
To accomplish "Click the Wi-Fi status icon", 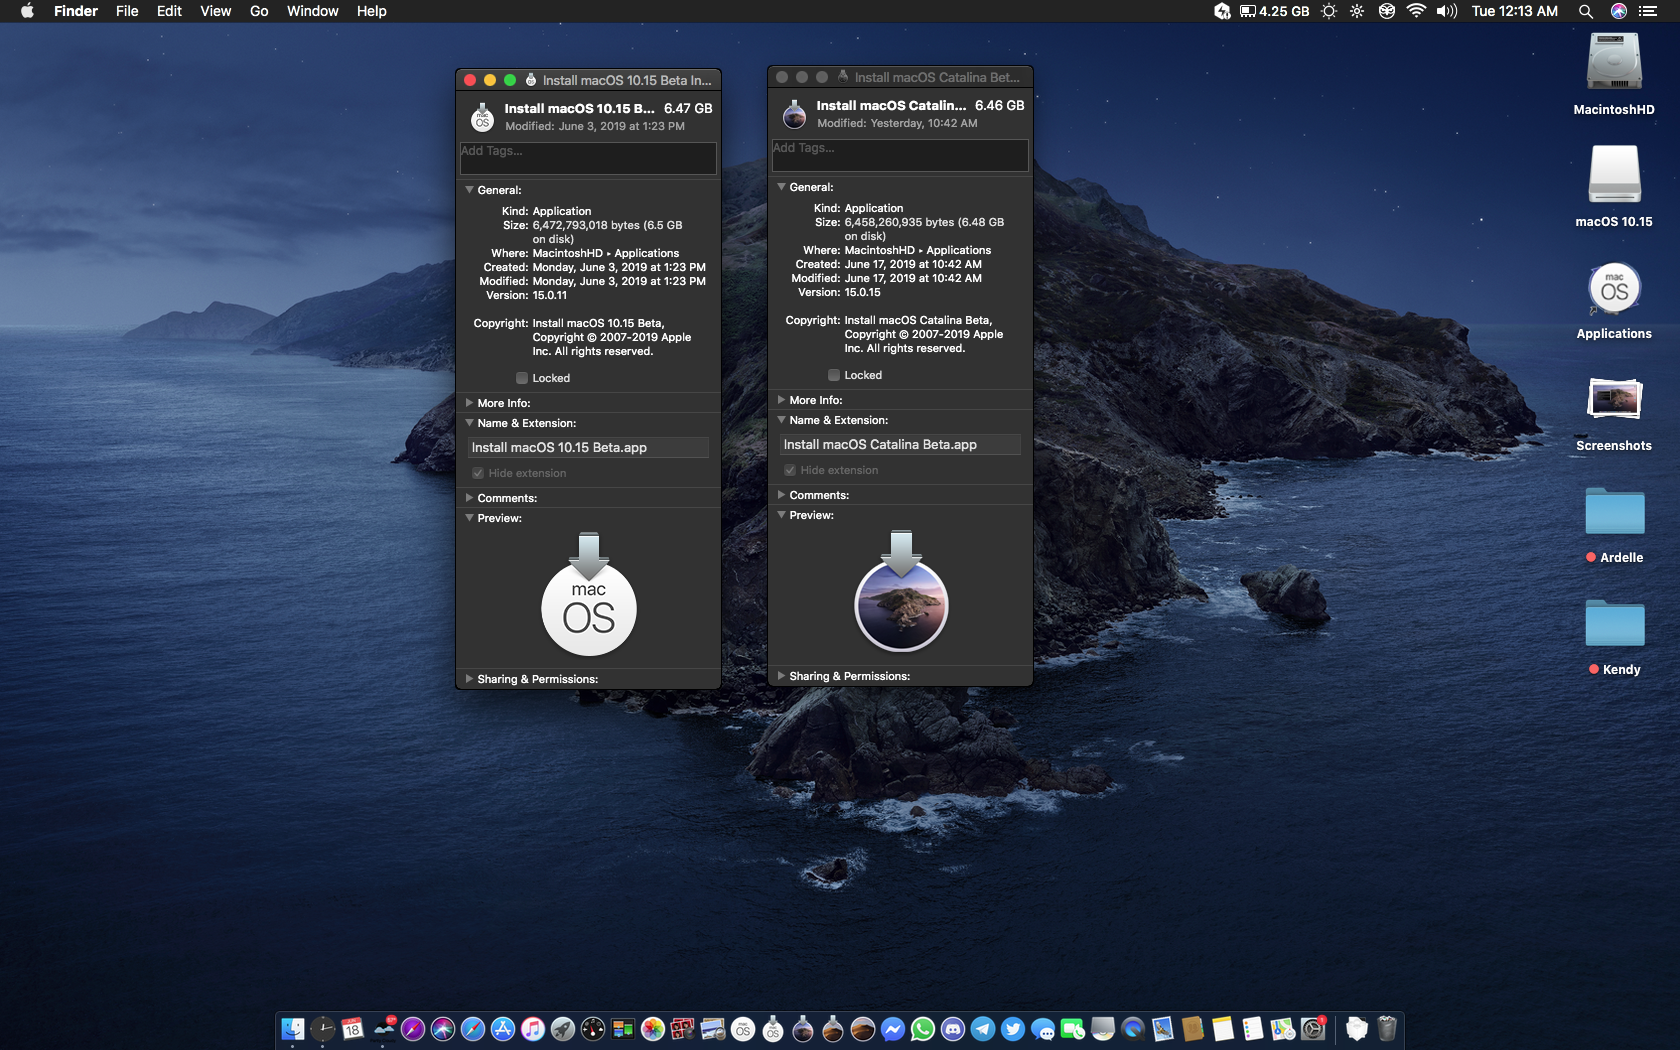I will (x=1415, y=11).
